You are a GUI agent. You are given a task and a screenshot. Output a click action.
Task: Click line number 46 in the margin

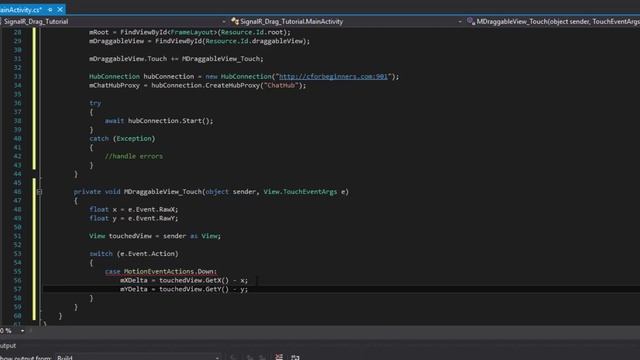(17, 191)
